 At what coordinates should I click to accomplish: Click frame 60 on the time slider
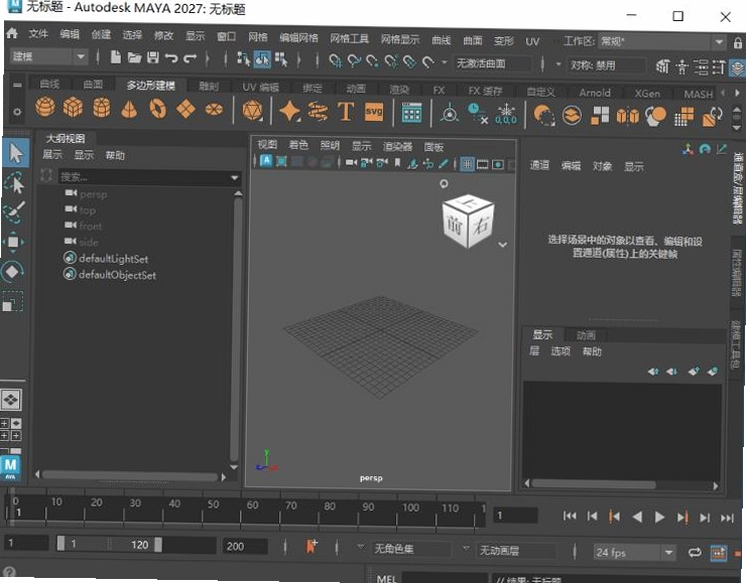coord(252,505)
